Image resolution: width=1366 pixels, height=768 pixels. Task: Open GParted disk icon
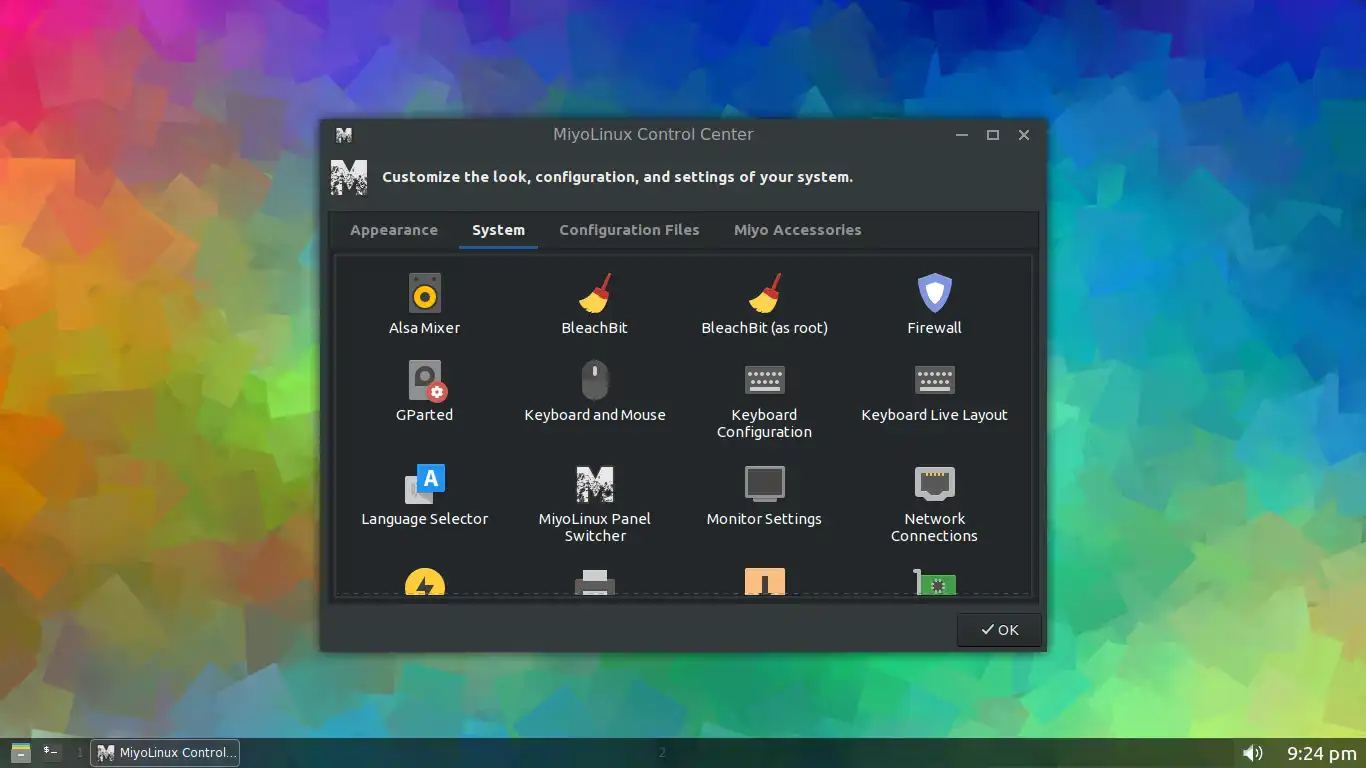pyautogui.click(x=427, y=381)
